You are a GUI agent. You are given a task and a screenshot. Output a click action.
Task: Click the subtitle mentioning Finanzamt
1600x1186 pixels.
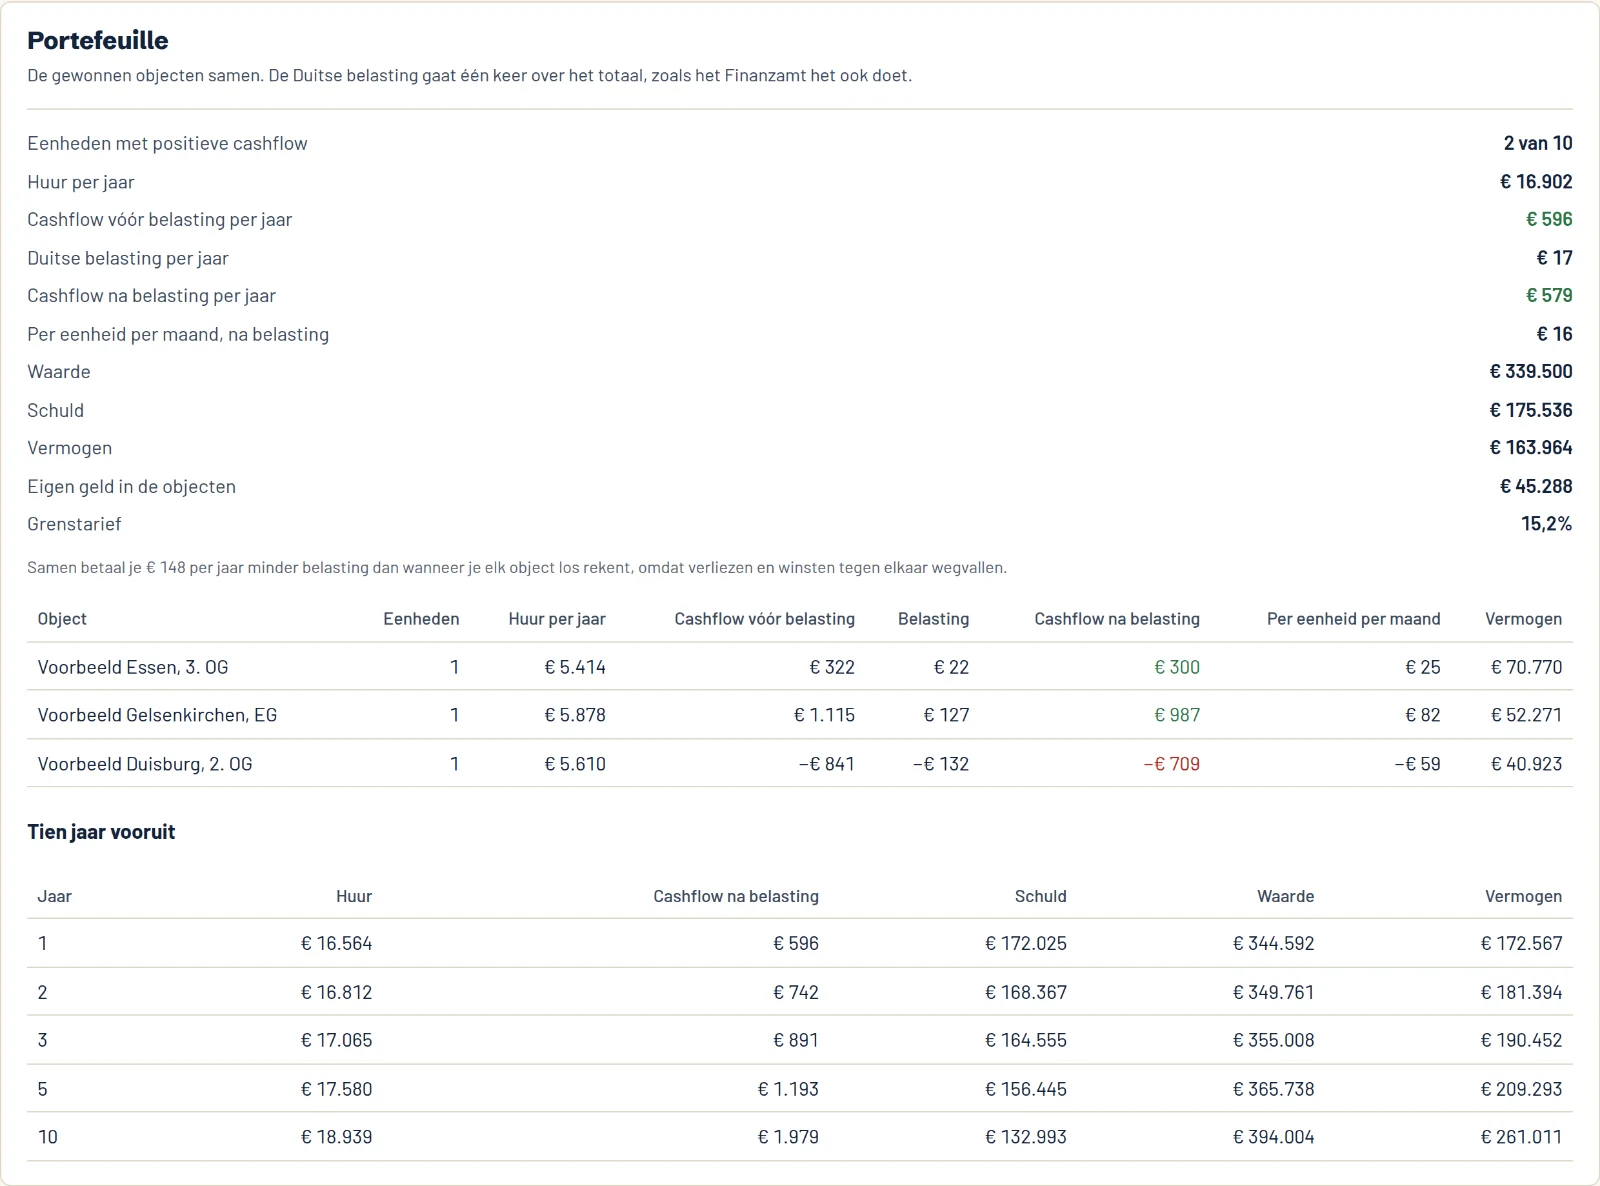tap(469, 75)
